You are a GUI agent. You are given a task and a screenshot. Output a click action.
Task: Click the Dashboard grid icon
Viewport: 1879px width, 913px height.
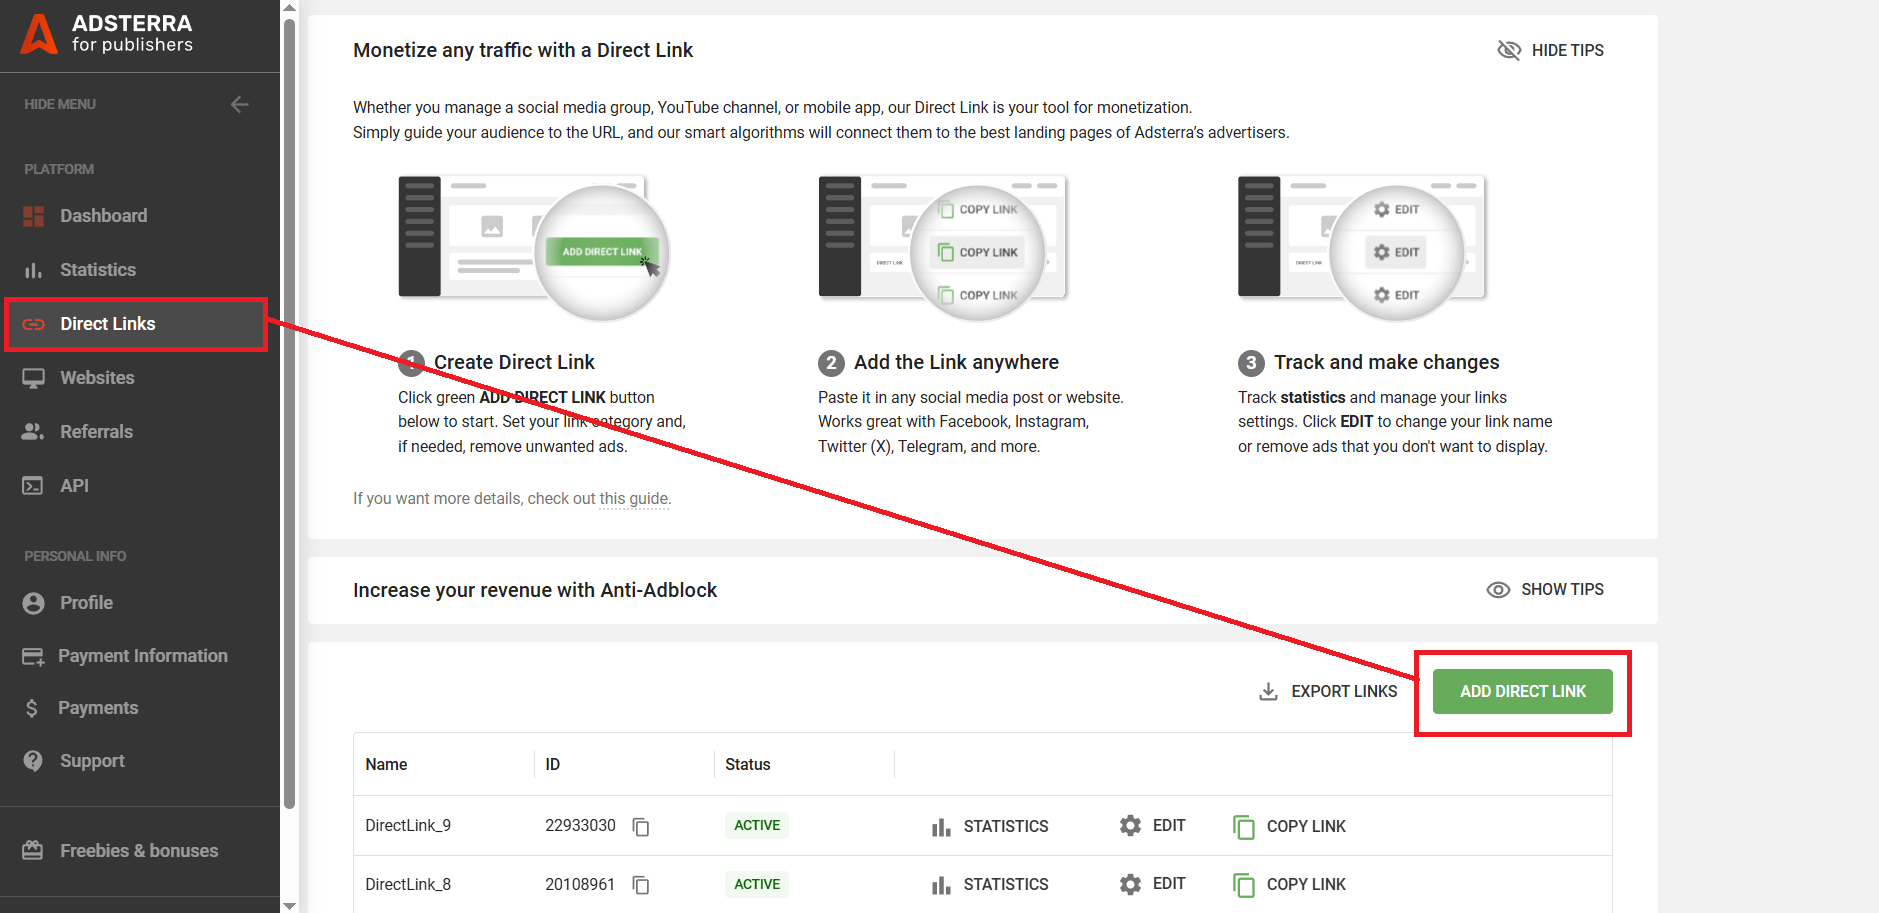(33, 216)
